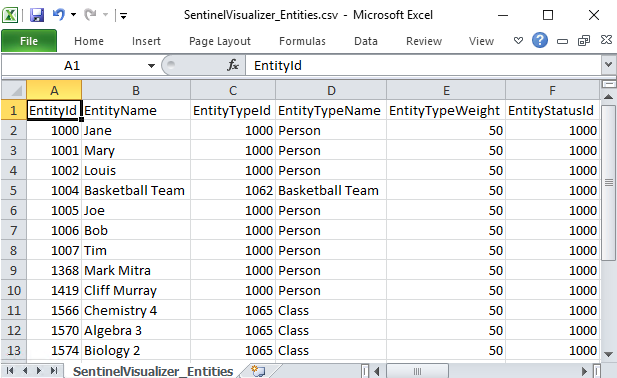Screen dimensions: 617x378
Task: Go to next sheet tab arrow
Action: (39, 371)
